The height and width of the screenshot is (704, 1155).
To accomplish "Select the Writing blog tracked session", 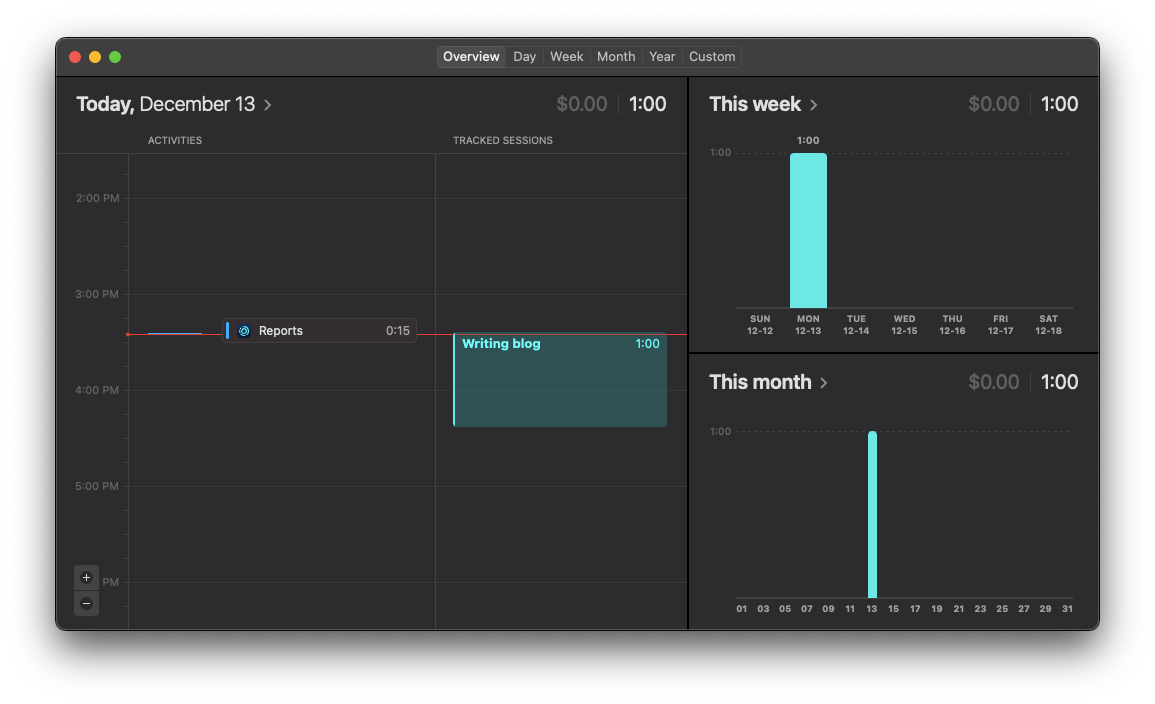I will point(560,380).
